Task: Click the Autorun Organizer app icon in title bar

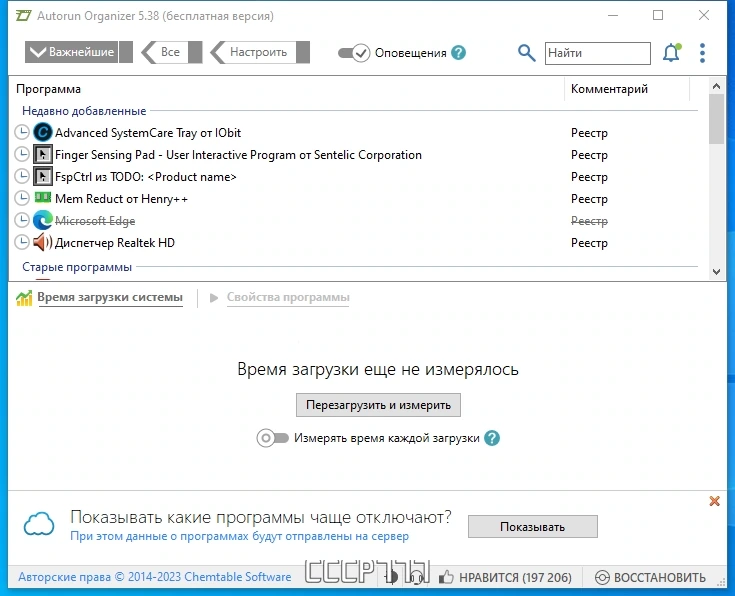Action: (23, 15)
